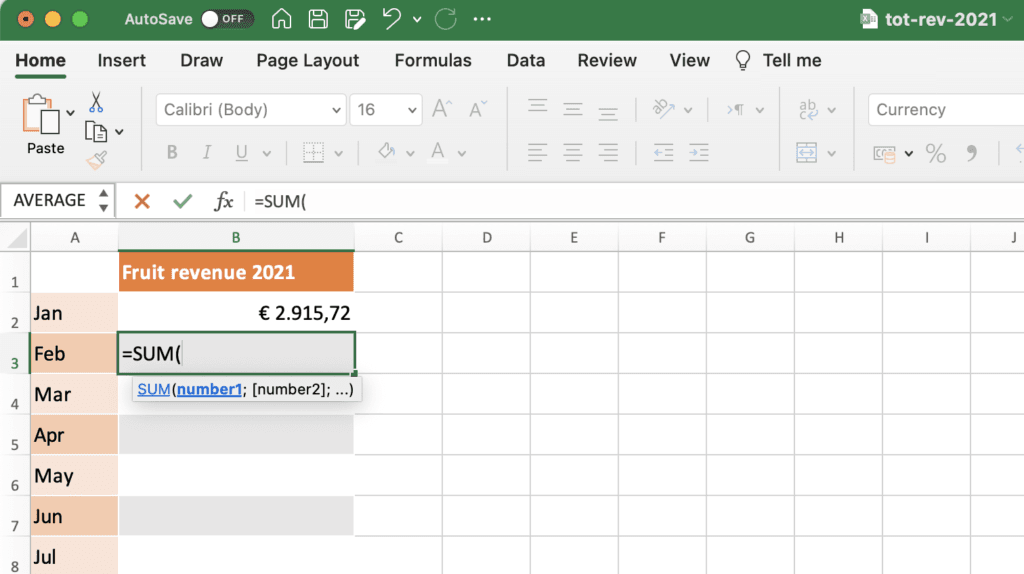Click the SUM function help link
This screenshot has width=1024, height=574.
point(154,389)
